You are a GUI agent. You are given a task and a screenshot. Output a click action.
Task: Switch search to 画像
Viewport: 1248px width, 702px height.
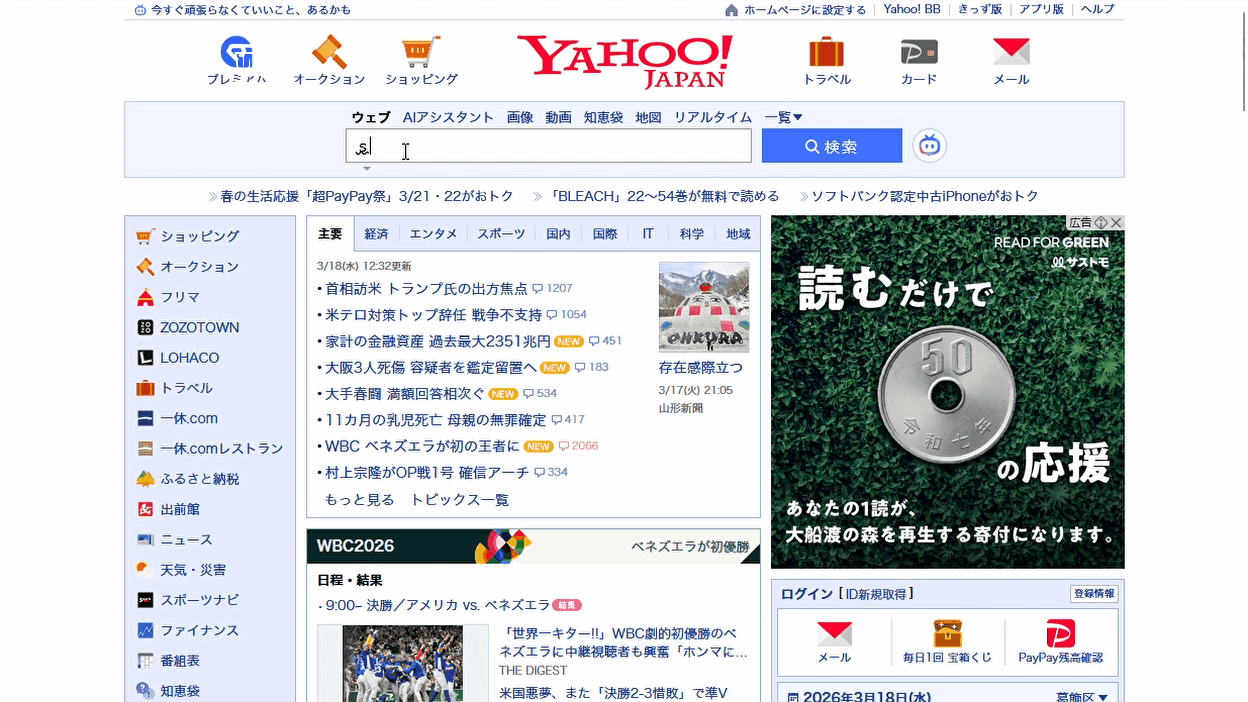pos(520,117)
